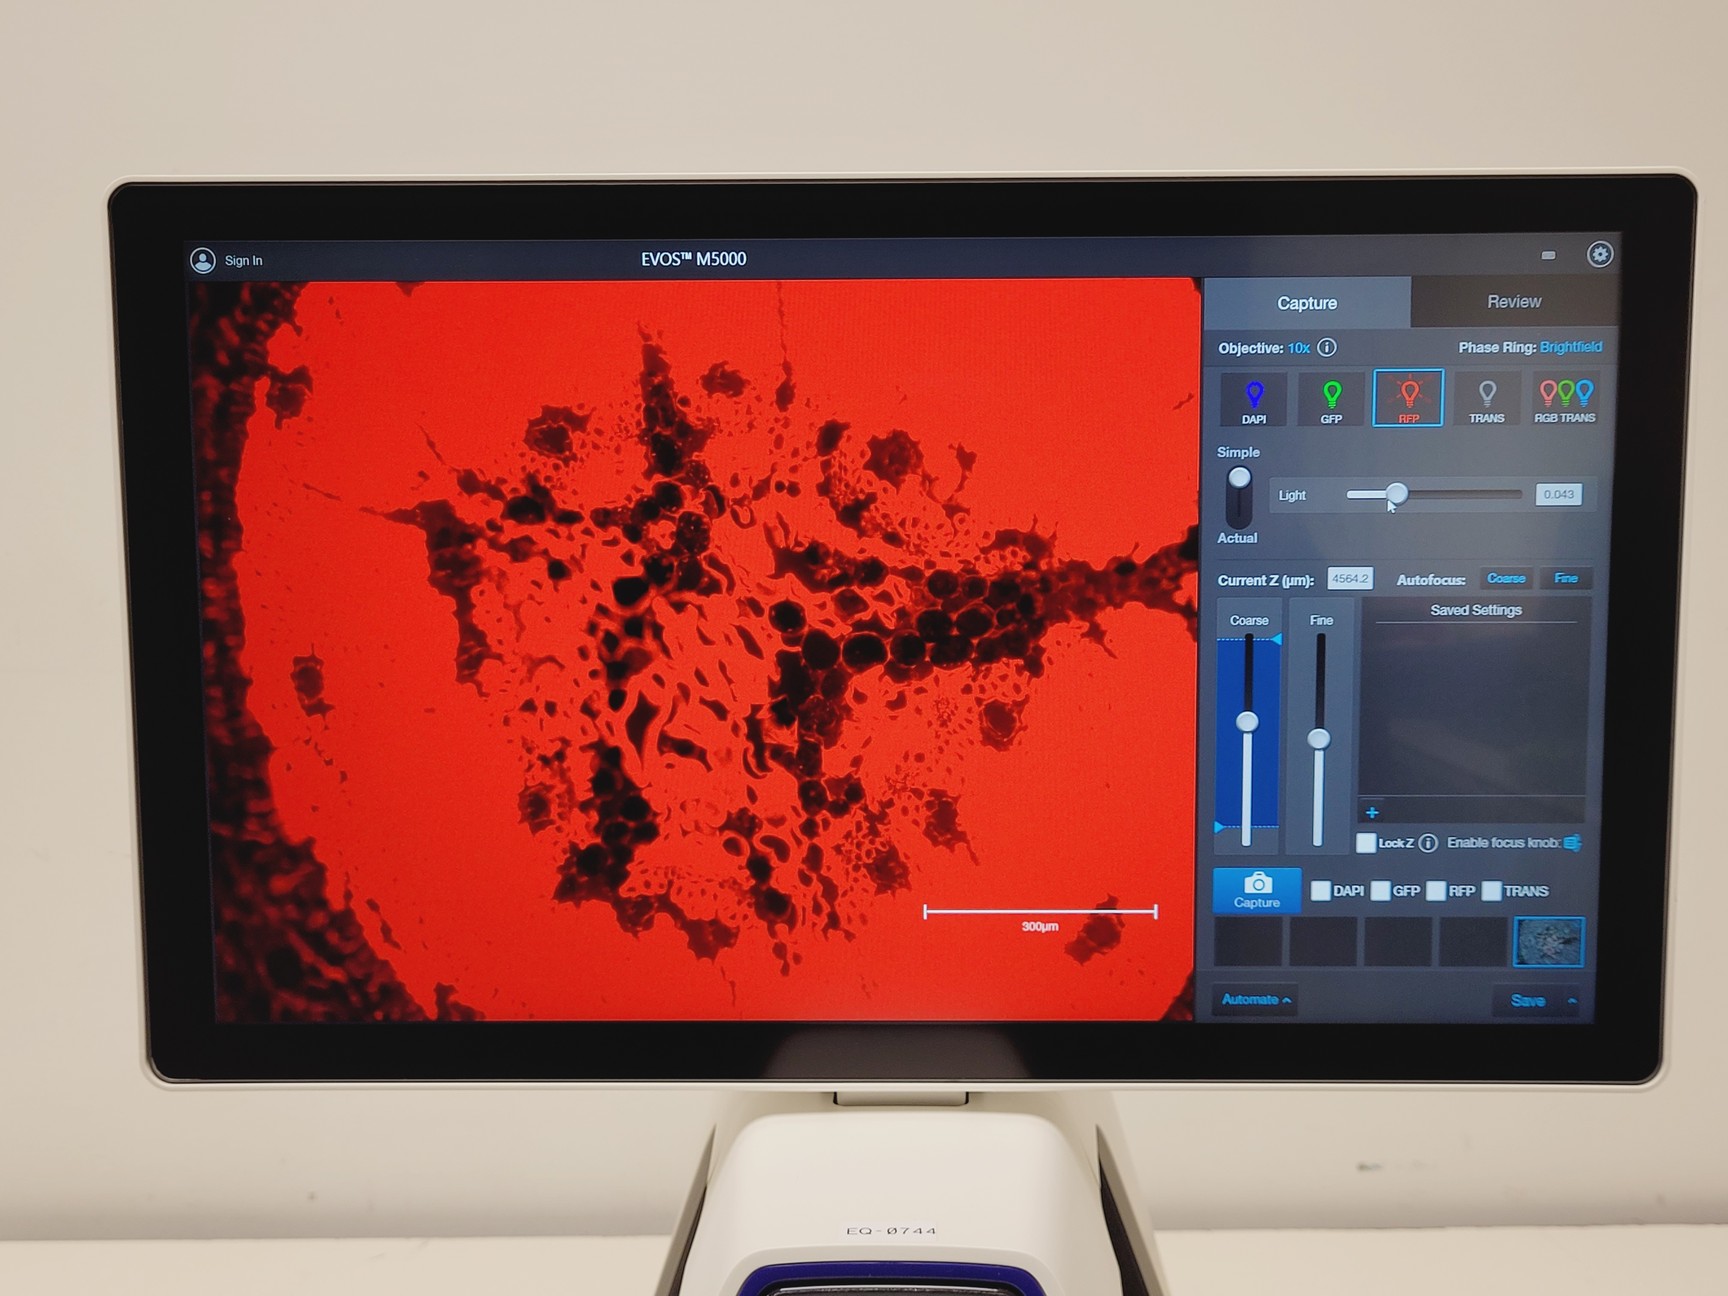Image resolution: width=1728 pixels, height=1296 pixels.
Task: Switch to the Review tab
Action: (x=1513, y=301)
